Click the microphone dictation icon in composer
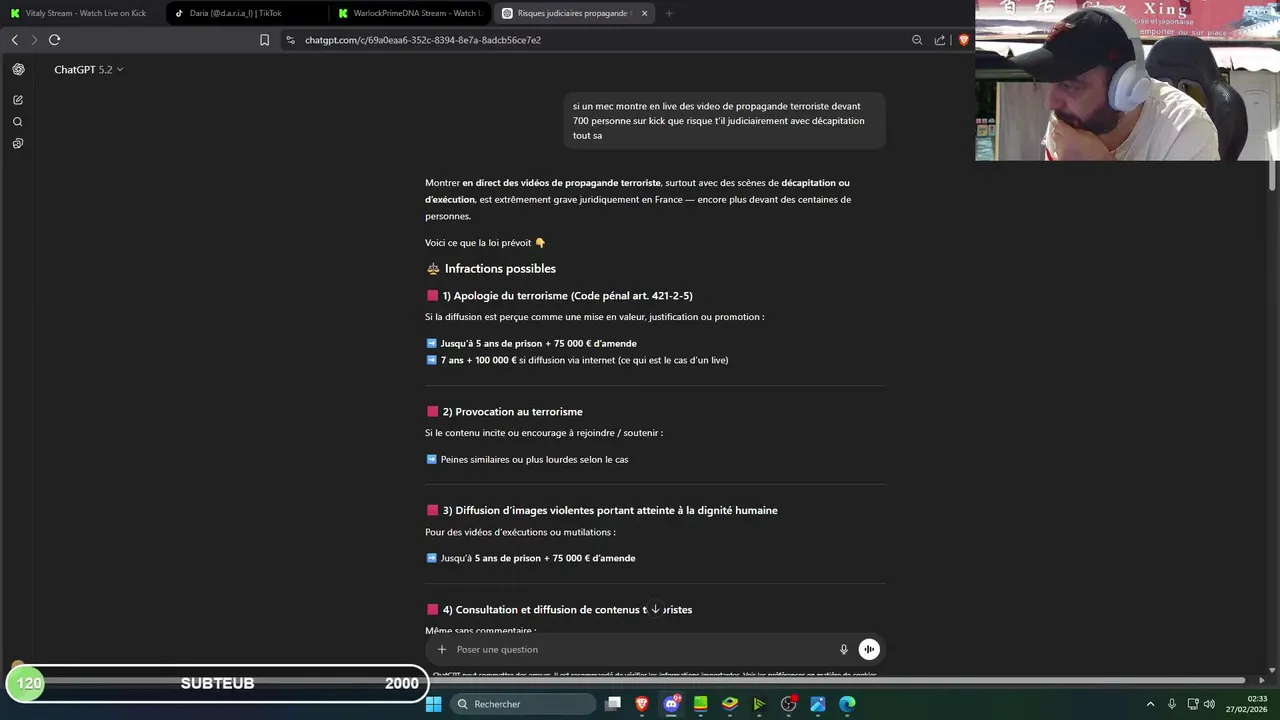Screen dimensions: 1280x720 [x=844, y=649]
